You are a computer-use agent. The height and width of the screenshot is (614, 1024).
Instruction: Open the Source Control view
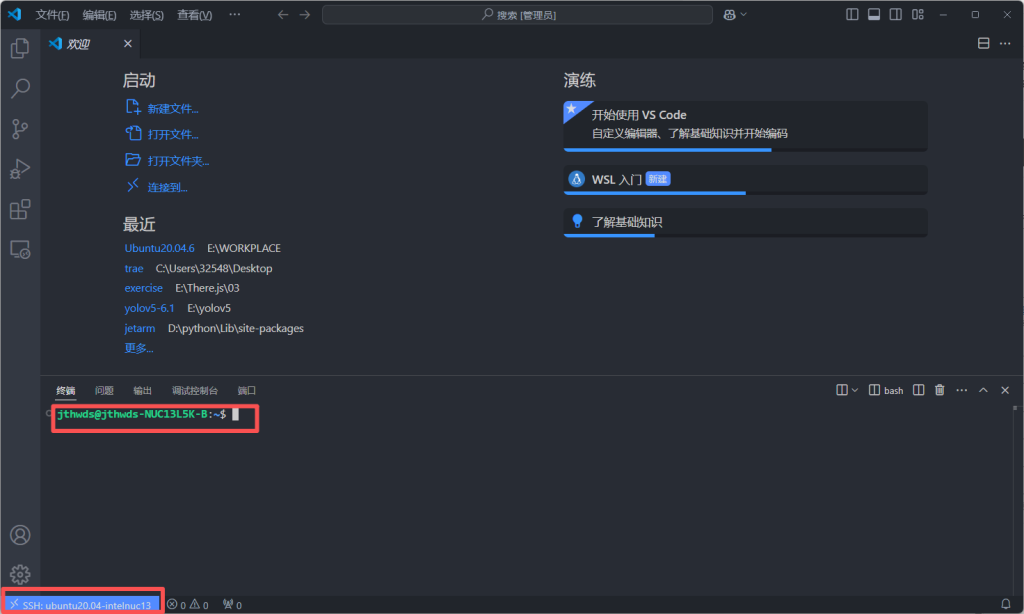pos(19,129)
